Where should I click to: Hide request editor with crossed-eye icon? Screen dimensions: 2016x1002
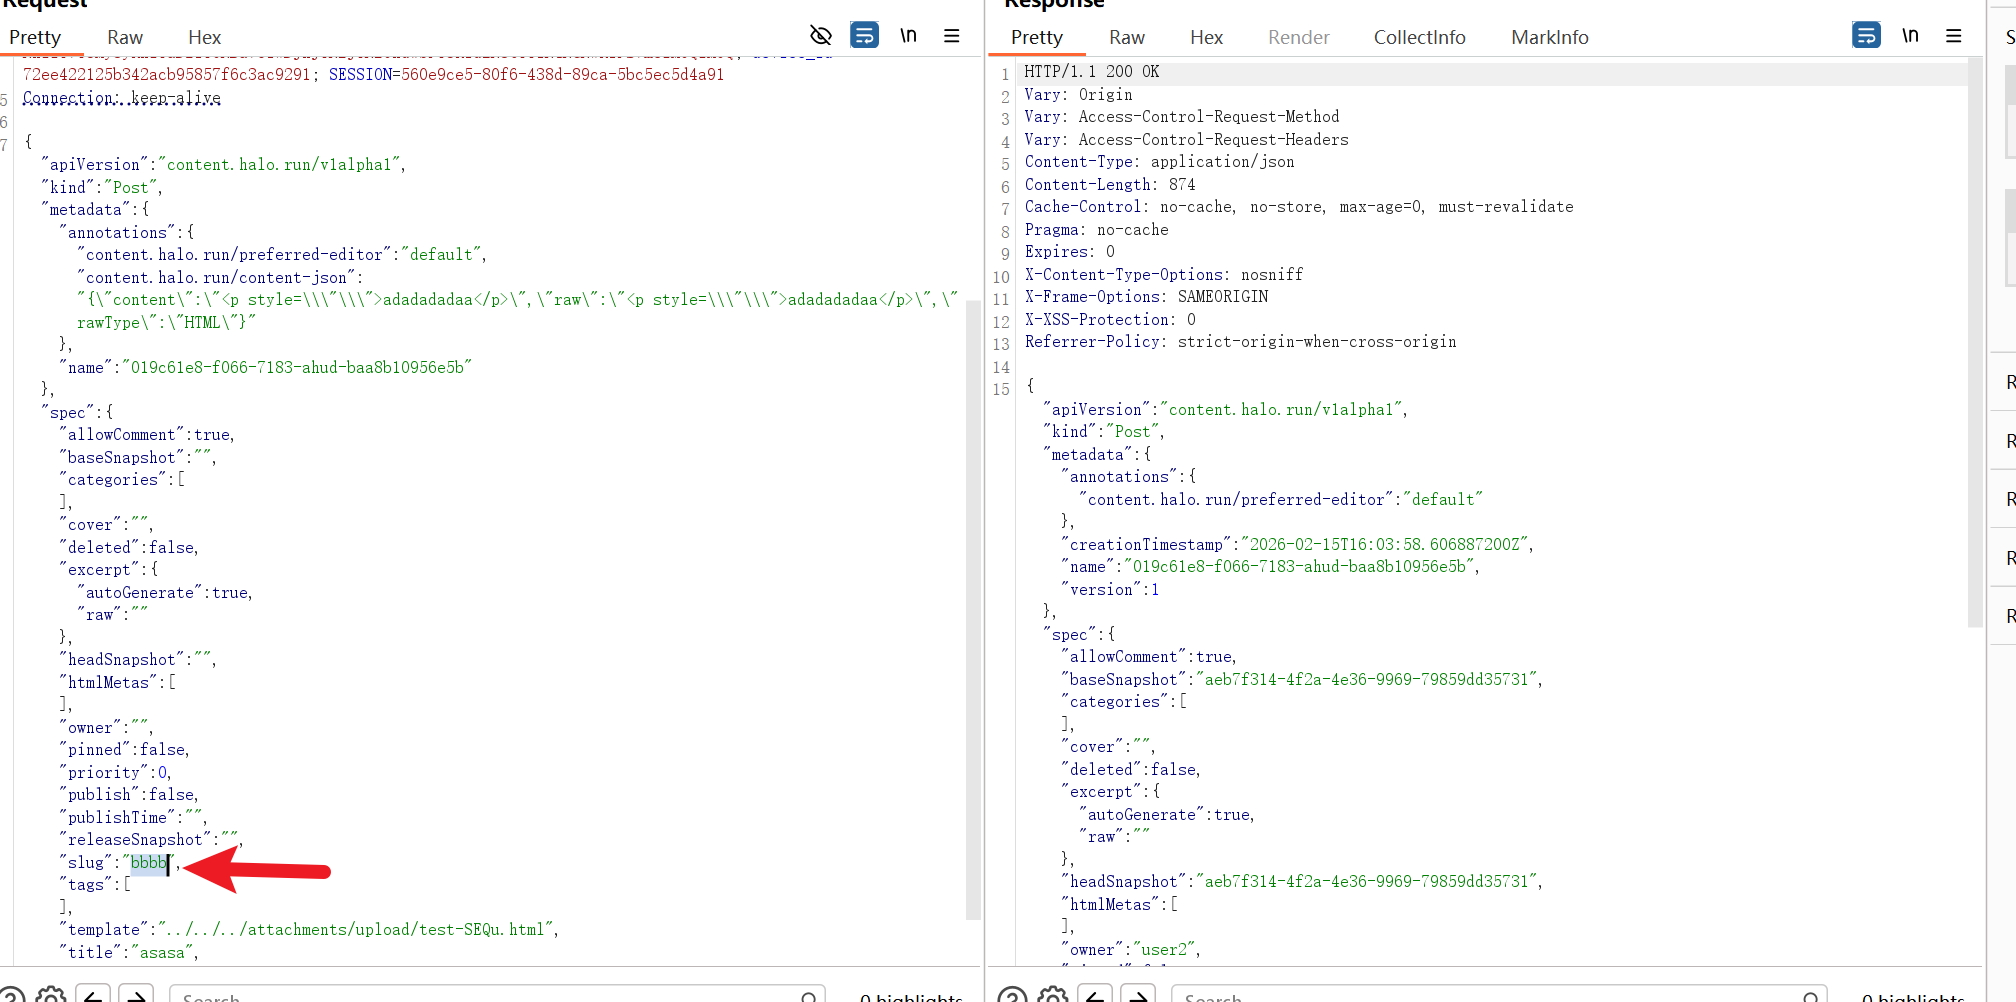point(821,35)
